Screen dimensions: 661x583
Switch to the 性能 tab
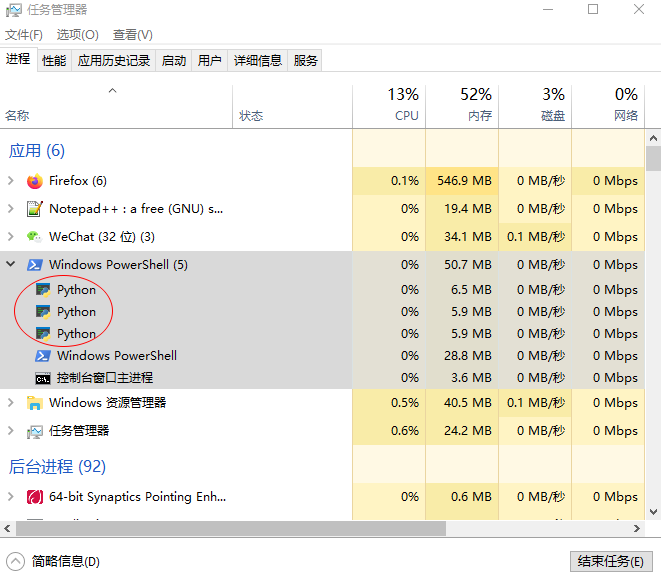(x=54, y=61)
